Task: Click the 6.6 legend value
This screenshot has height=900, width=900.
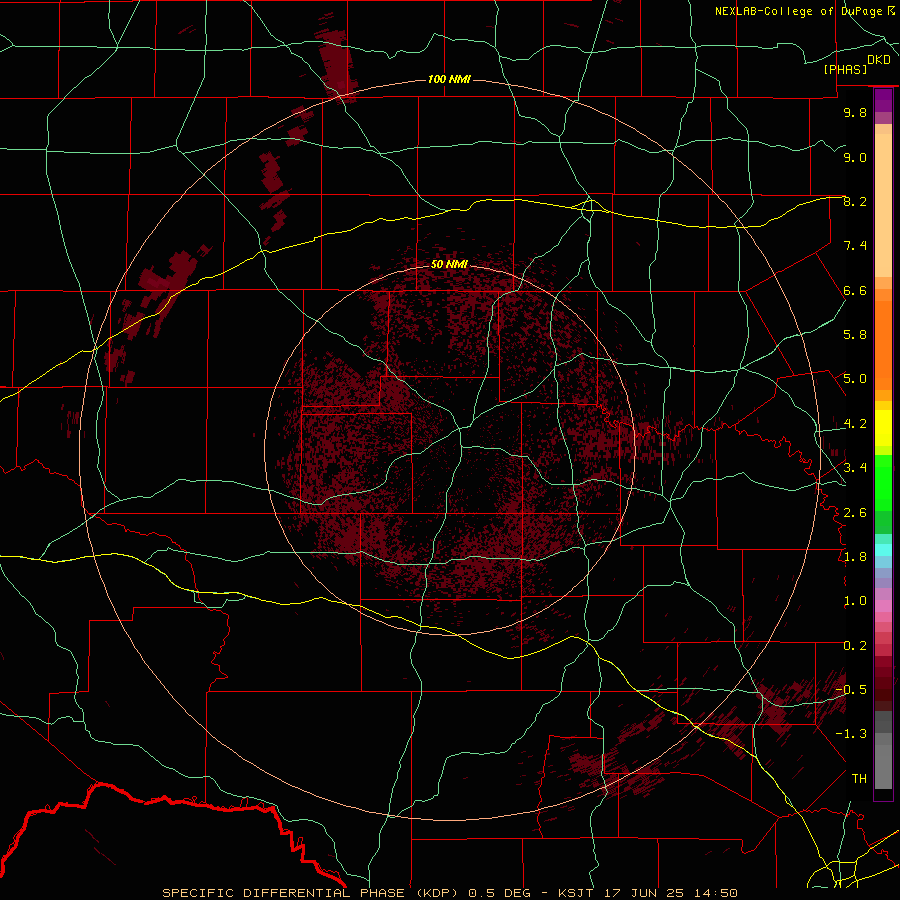Action: click(855, 290)
